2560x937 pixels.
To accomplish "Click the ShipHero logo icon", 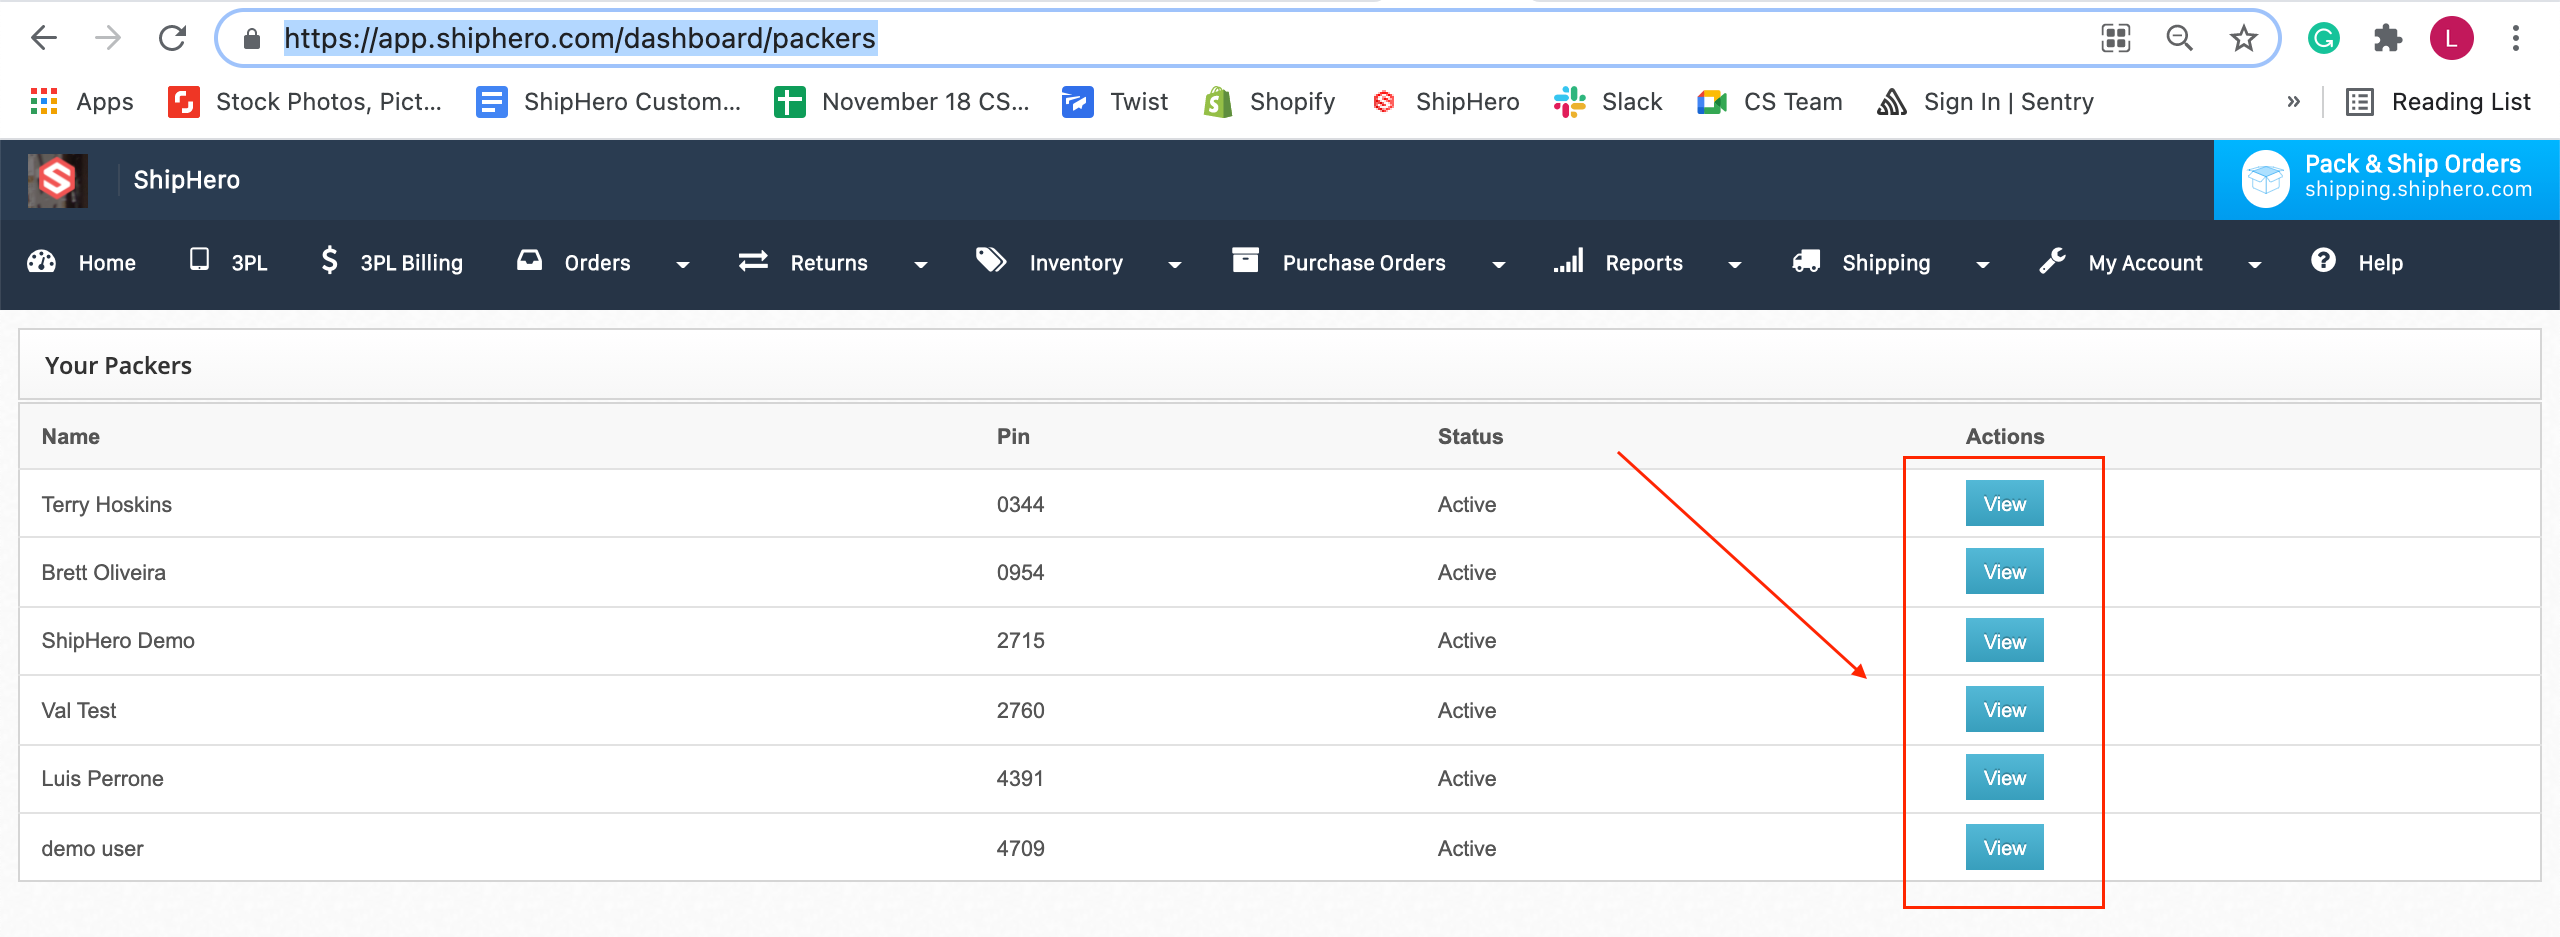I will (57, 180).
